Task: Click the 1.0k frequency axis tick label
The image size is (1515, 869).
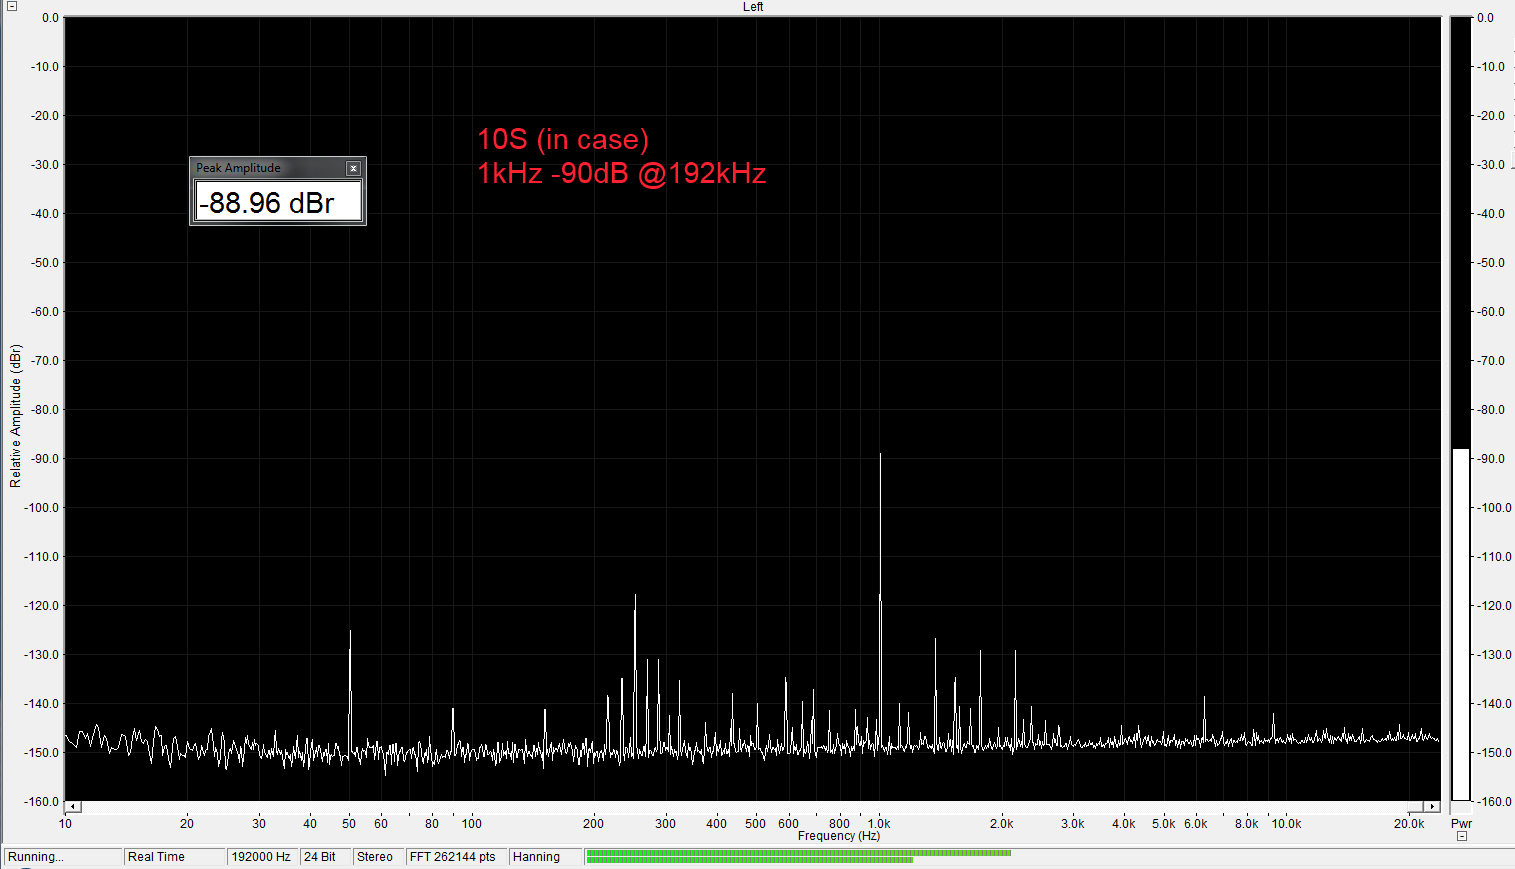Action: click(879, 824)
